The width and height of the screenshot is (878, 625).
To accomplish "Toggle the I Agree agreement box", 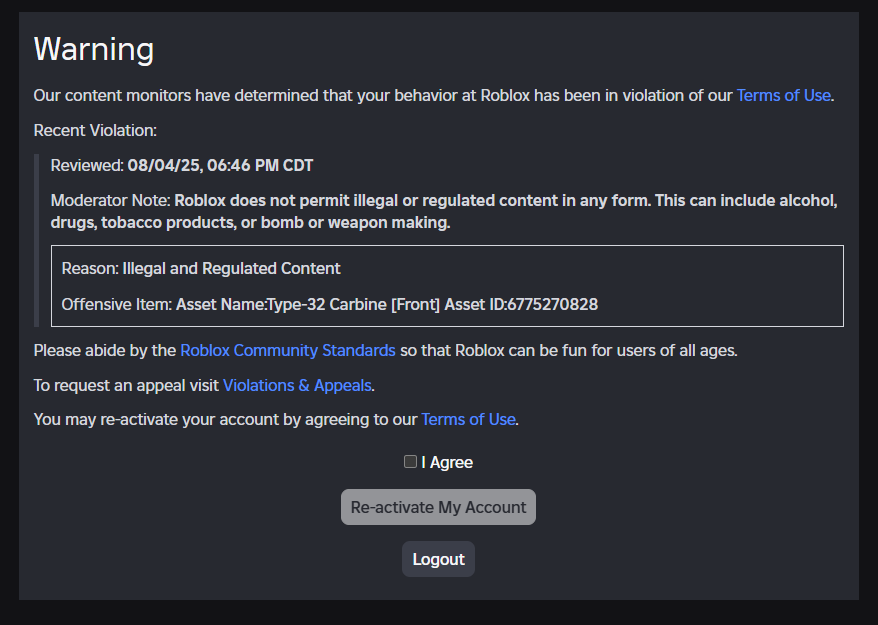I will tap(410, 461).
